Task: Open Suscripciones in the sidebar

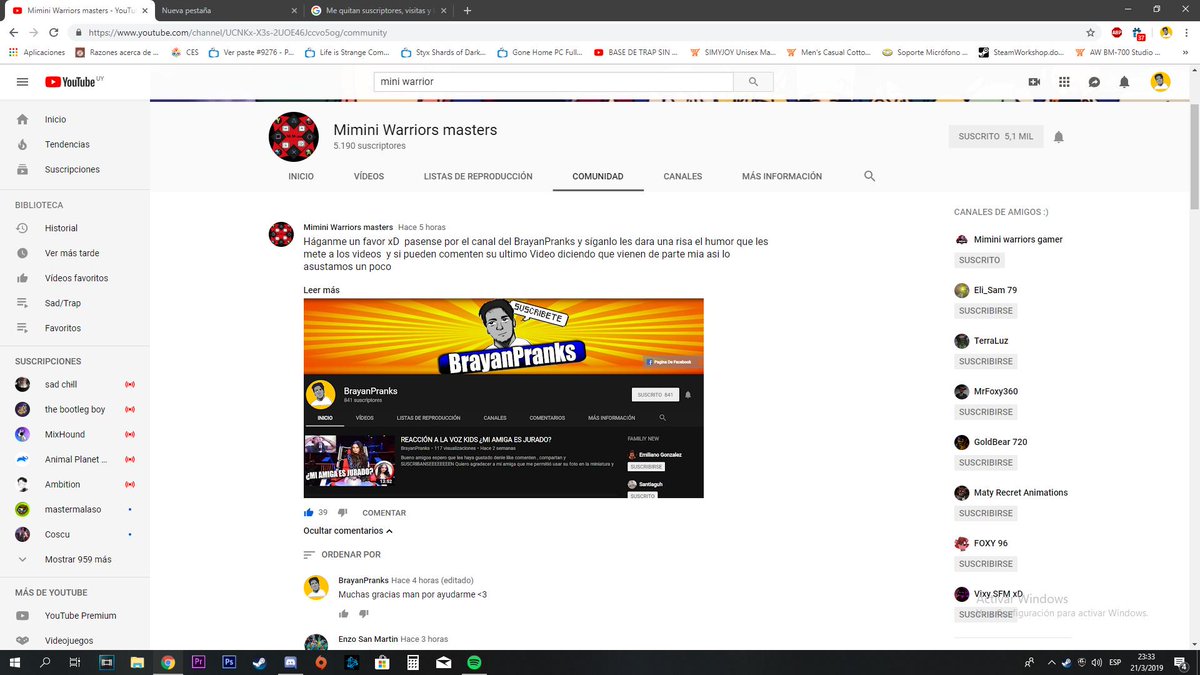Action: pos(75,169)
